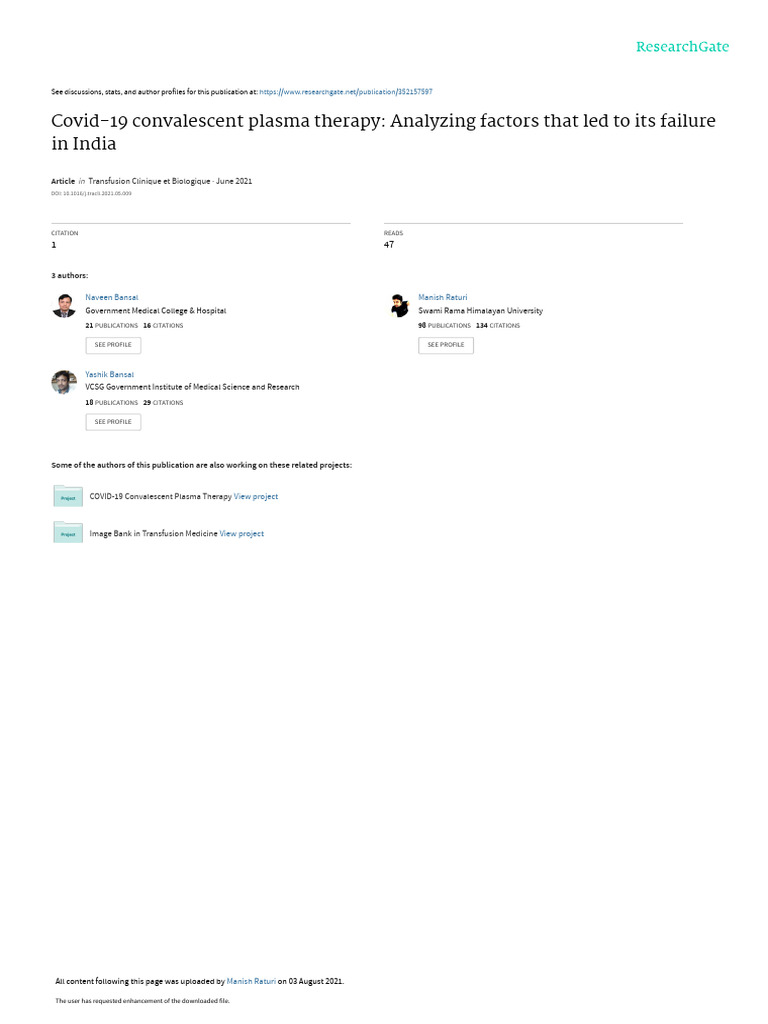Click Manish Raturi's avatar picture

pos(399,306)
